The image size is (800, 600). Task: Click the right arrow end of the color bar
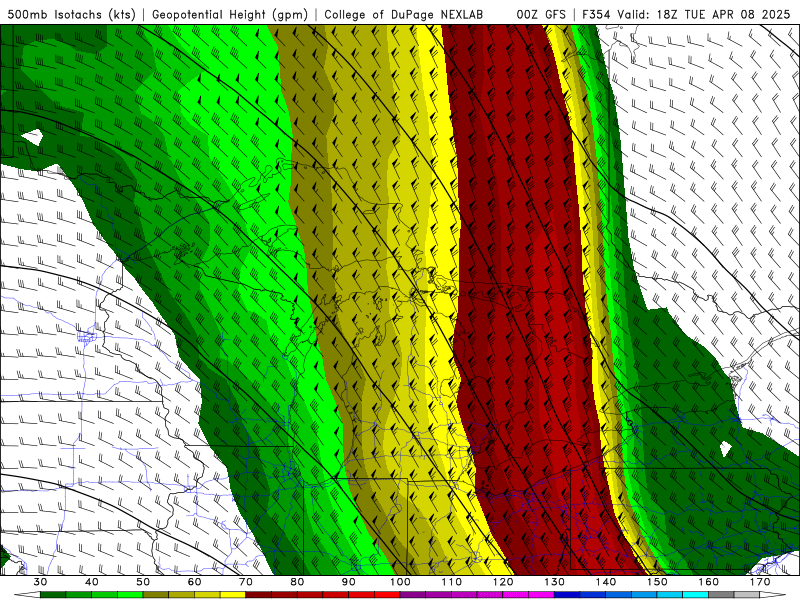click(773, 595)
